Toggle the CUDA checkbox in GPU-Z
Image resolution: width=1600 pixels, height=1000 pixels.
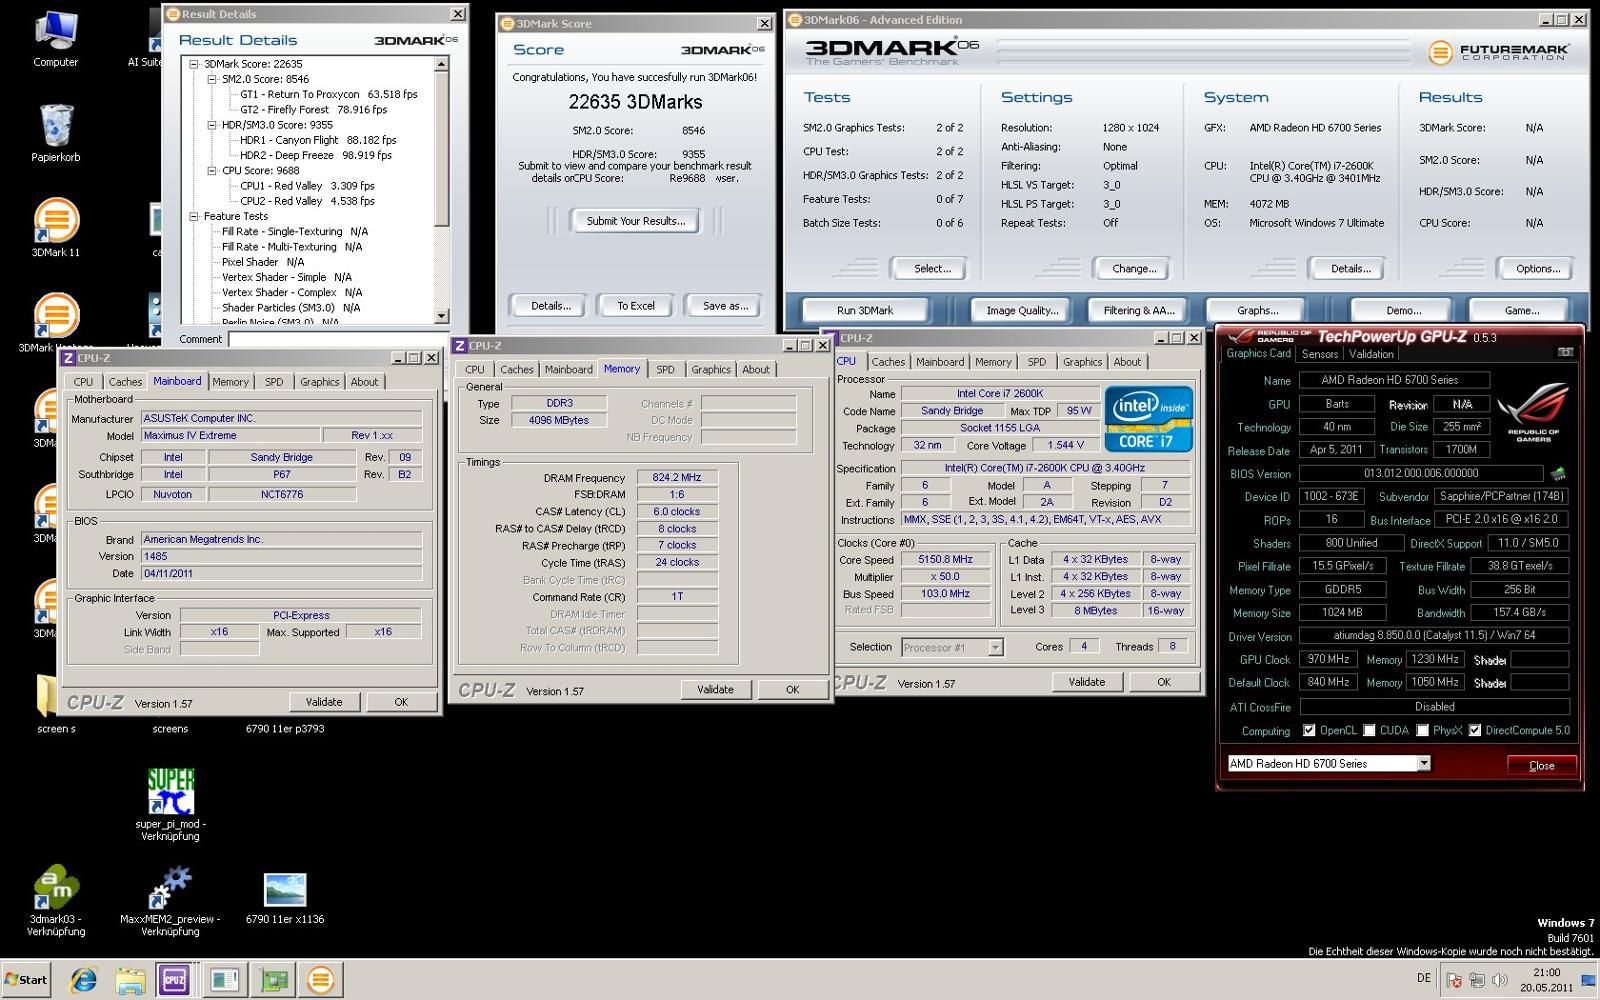(1369, 731)
